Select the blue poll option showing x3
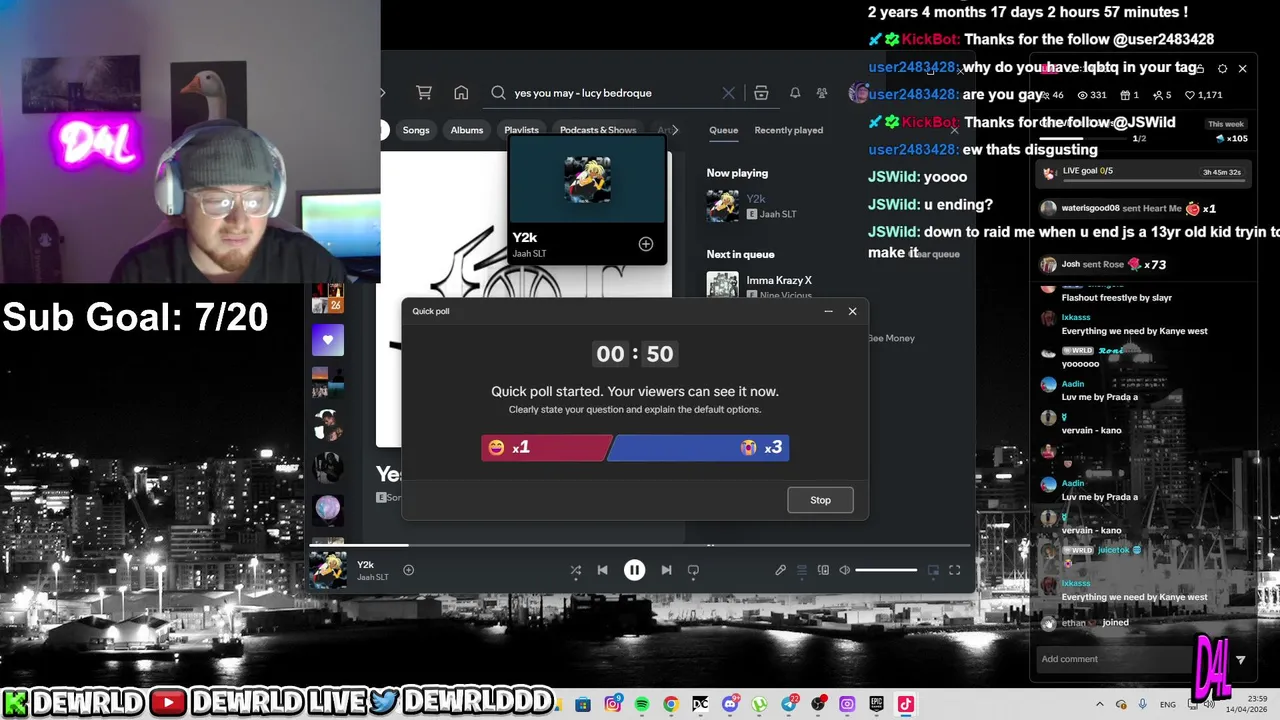 pos(698,448)
